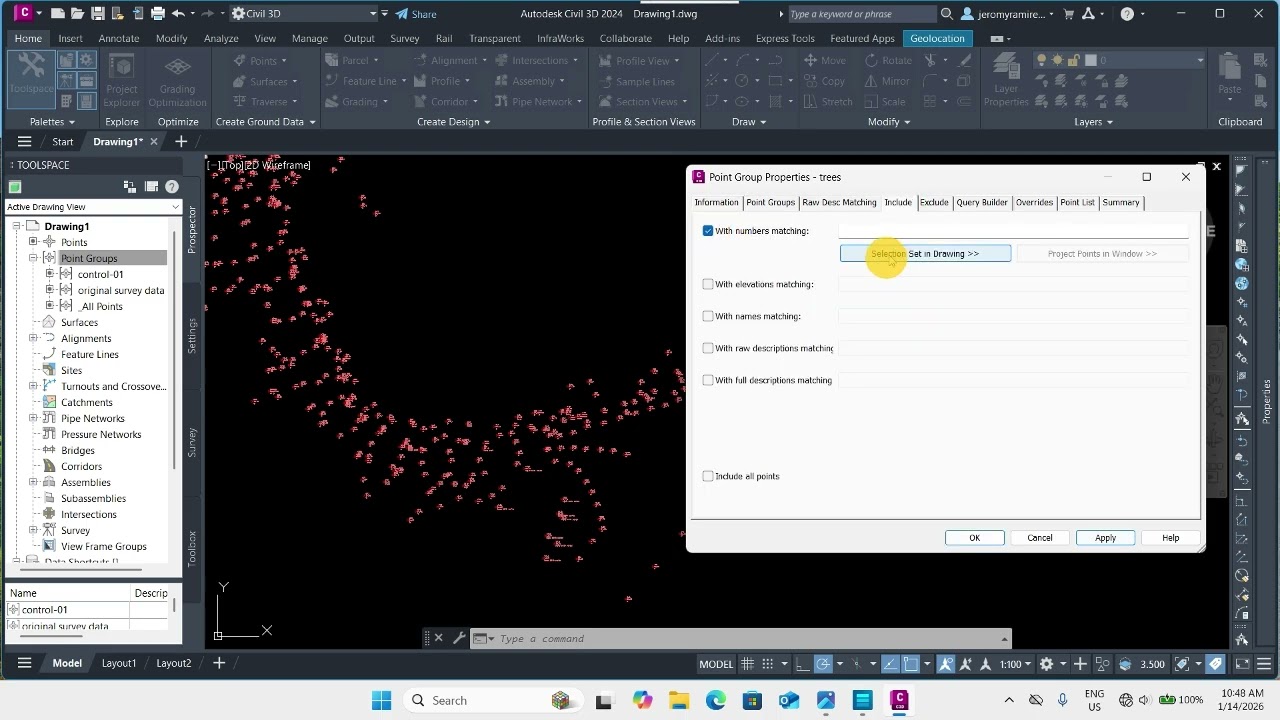Select original survey data point group
This screenshot has width=1280, height=720.
(120, 290)
